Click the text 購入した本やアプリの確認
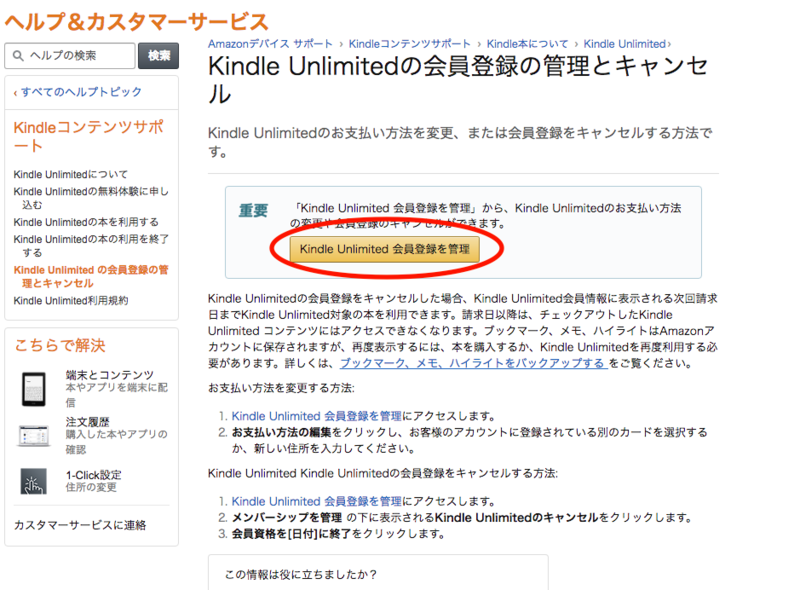Viewport: 800px width, 590px height. pyautogui.click(x=116, y=441)
